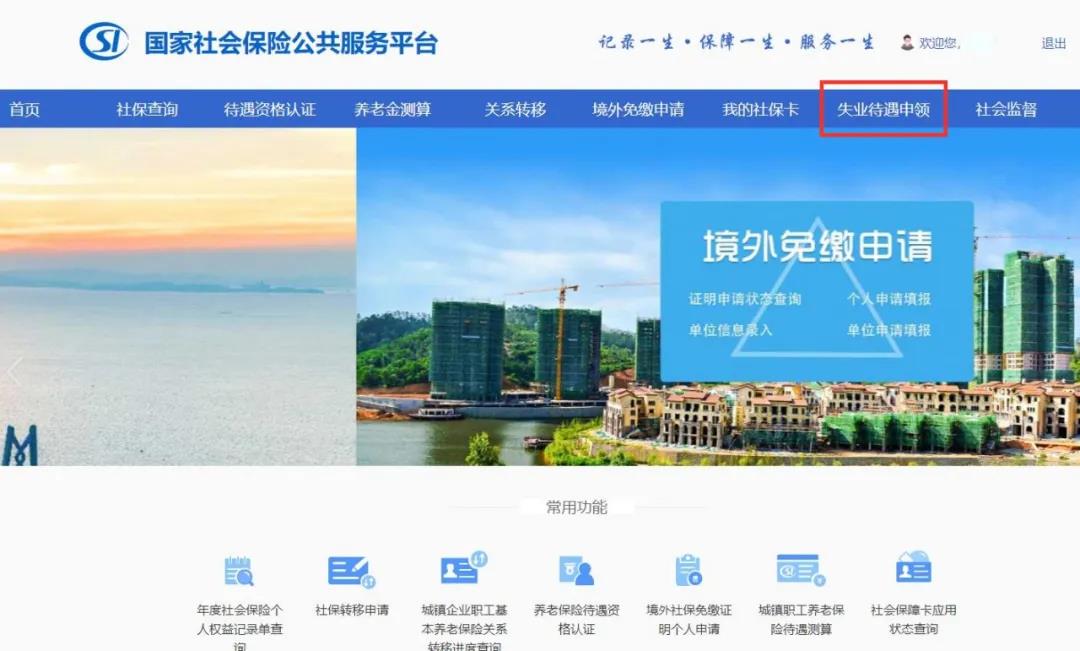Open the 社保查询 menu

[147, 110]
